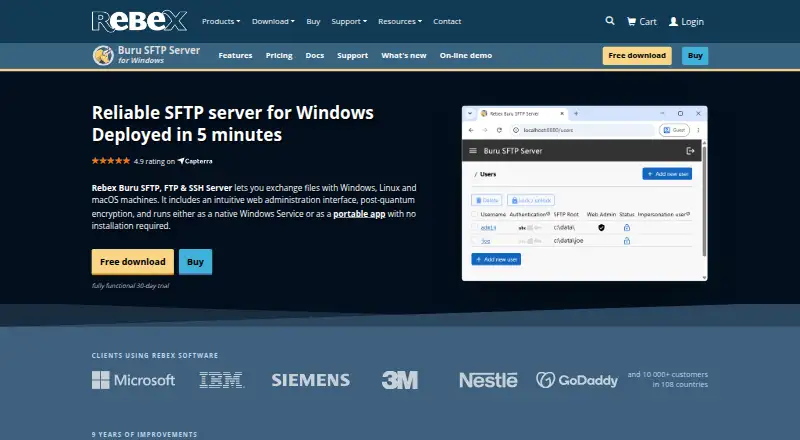Expand the Support menu in top navigation
This screenshot has width=800, height=440.
click(x=349, y=21)
